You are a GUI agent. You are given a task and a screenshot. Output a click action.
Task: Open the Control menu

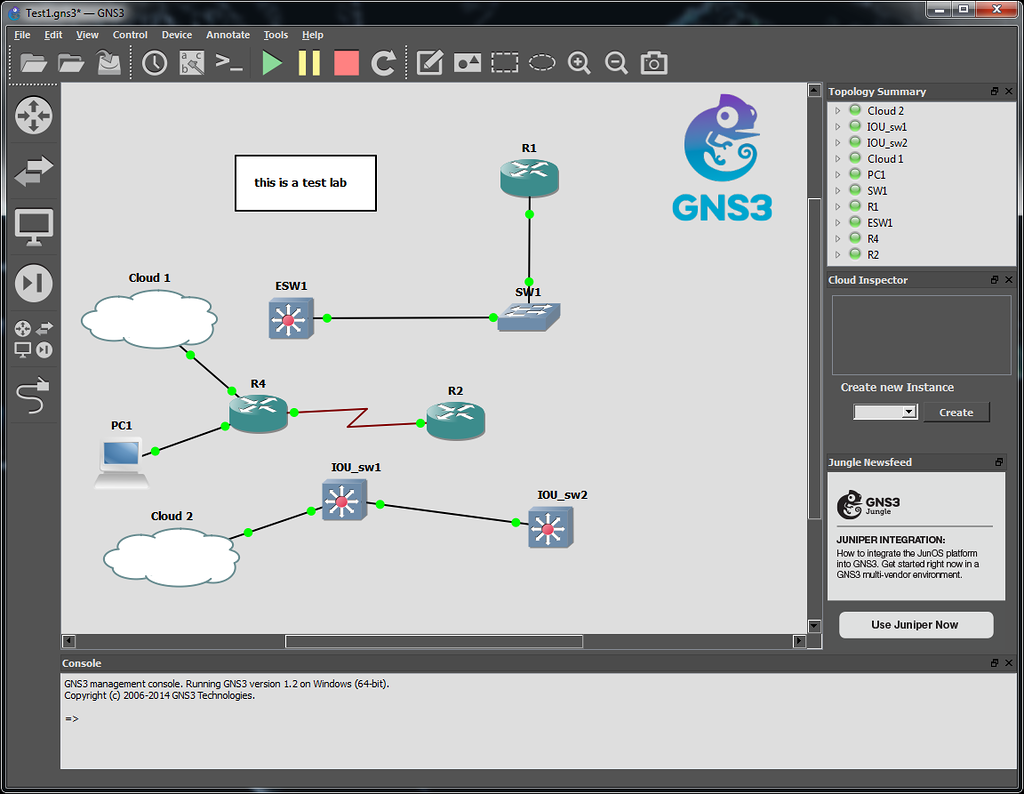coord(130,35)
